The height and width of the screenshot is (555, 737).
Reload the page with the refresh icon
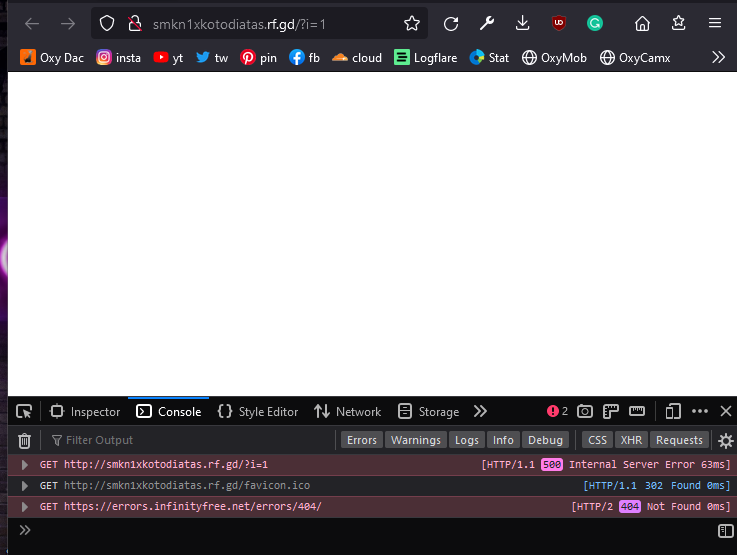[x=451, y=23]
